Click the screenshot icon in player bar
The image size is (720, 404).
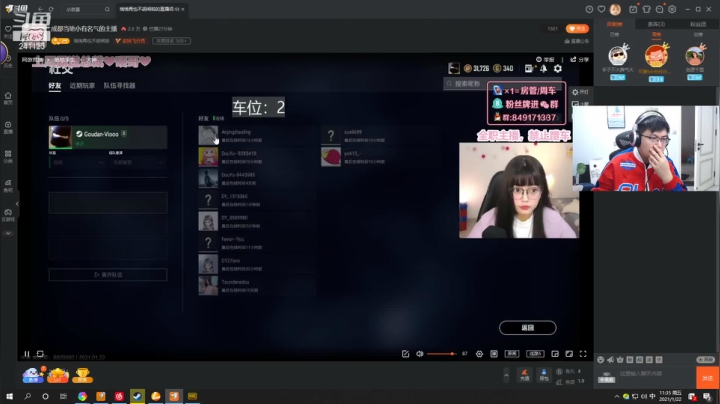494,354
